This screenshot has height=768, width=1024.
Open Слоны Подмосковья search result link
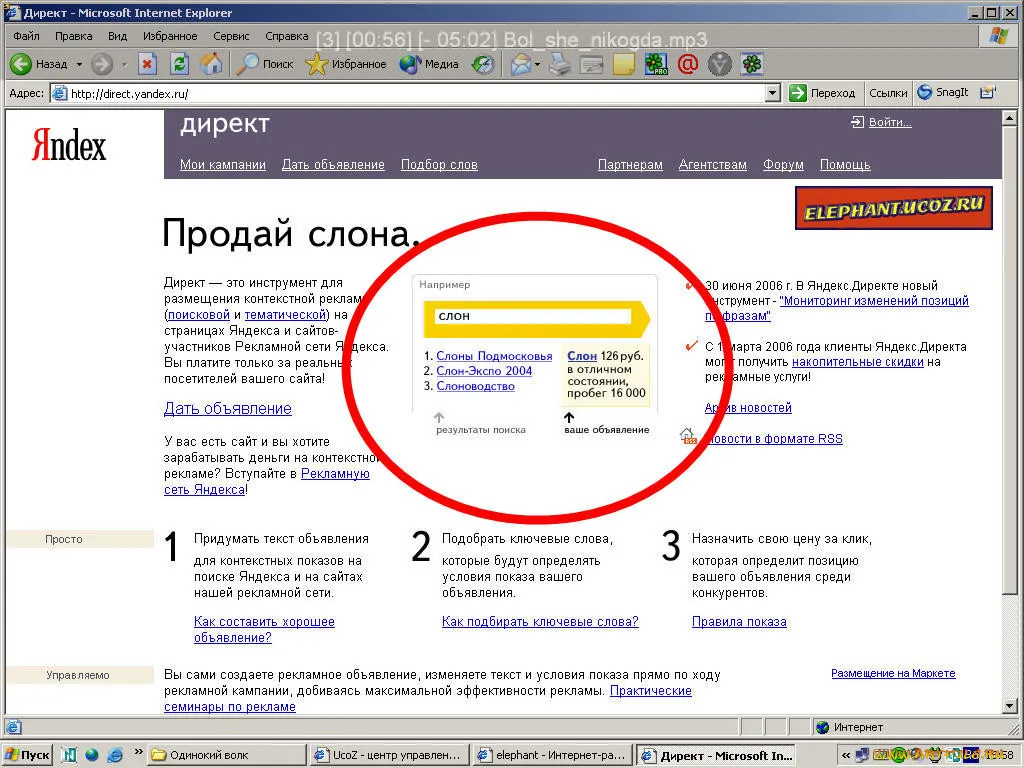[x=494, y=356]
